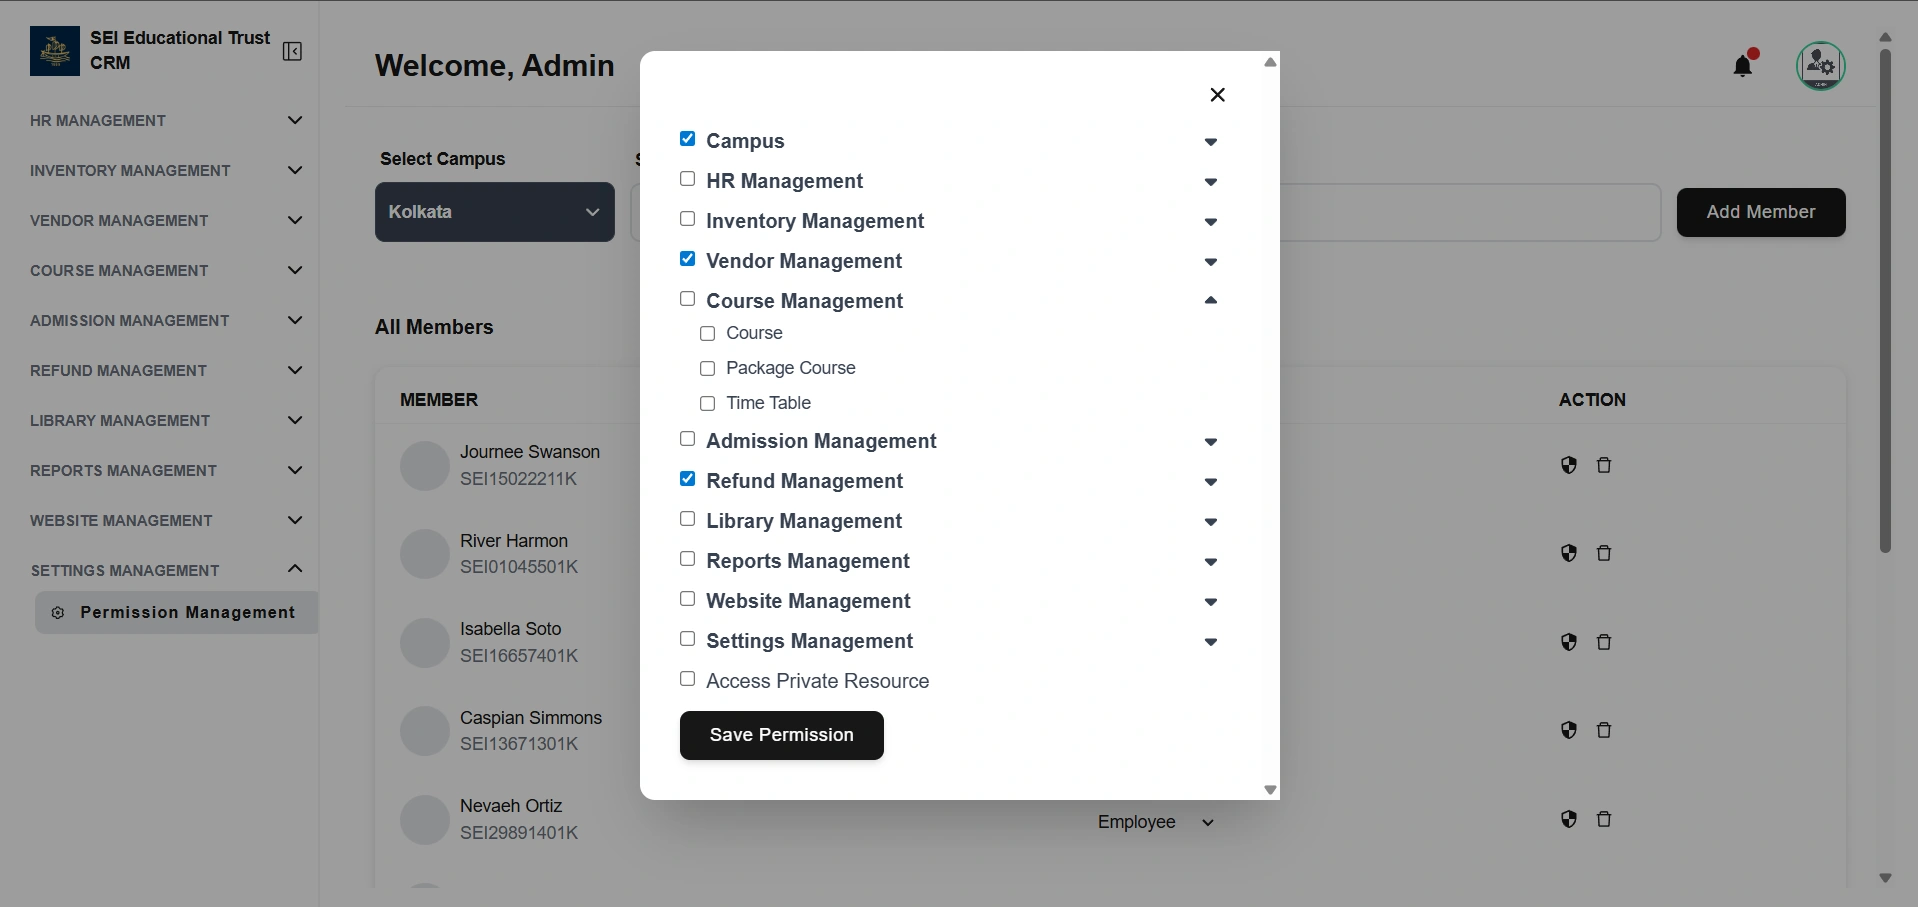Image resolution: width=1918 pixels, height=907 pixels.
Task: Collapse the sidebar with the panel icon
Action: [x=292, y=52]
